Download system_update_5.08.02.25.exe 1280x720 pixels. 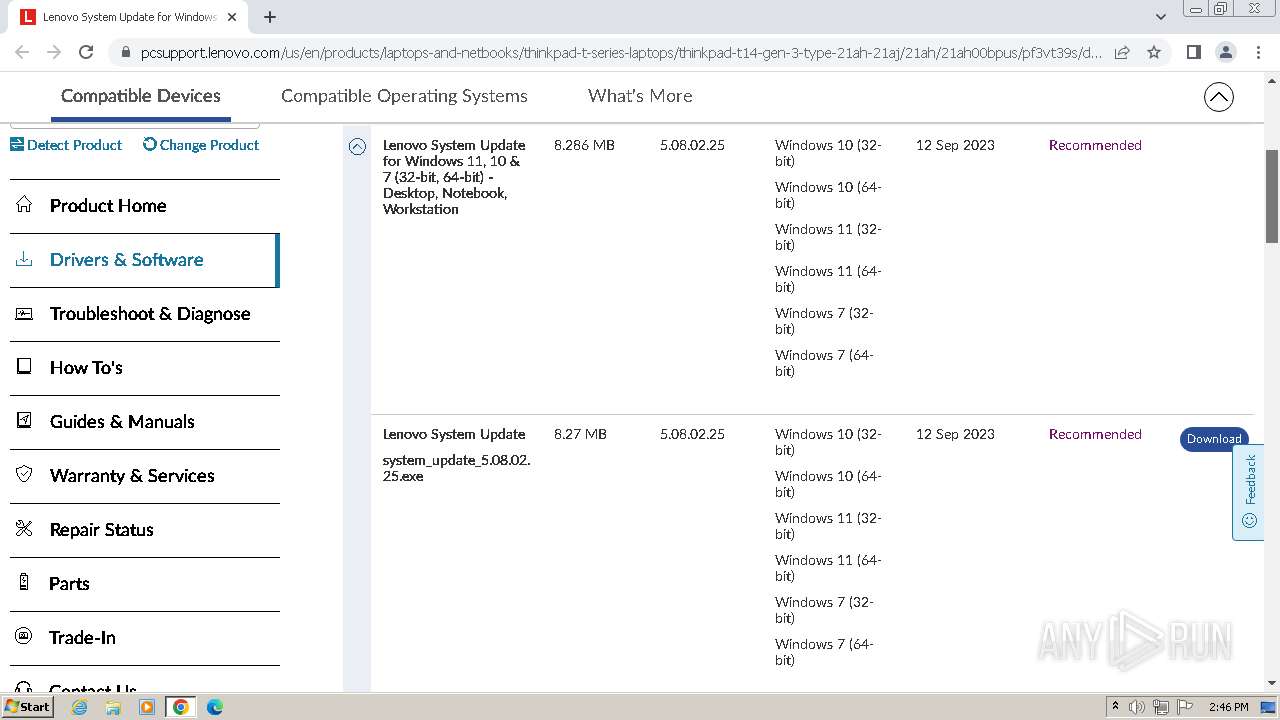(x=1214, y=439)
